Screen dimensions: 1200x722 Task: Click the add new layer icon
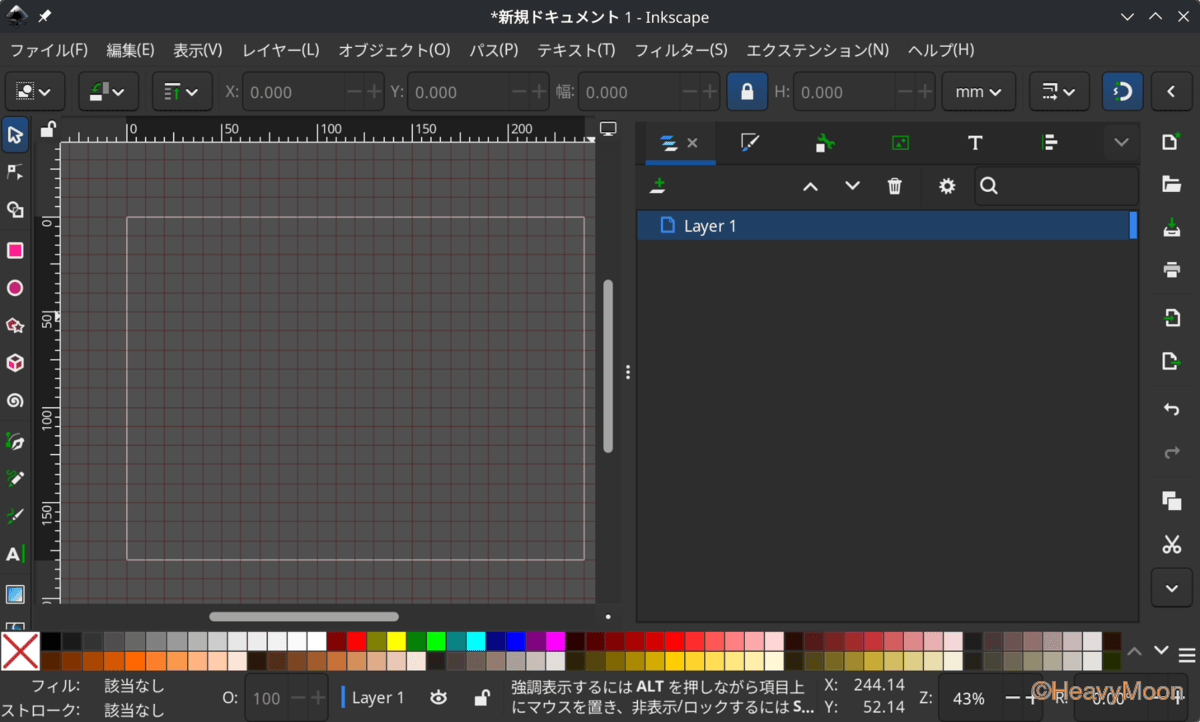(x=658, y=186)
